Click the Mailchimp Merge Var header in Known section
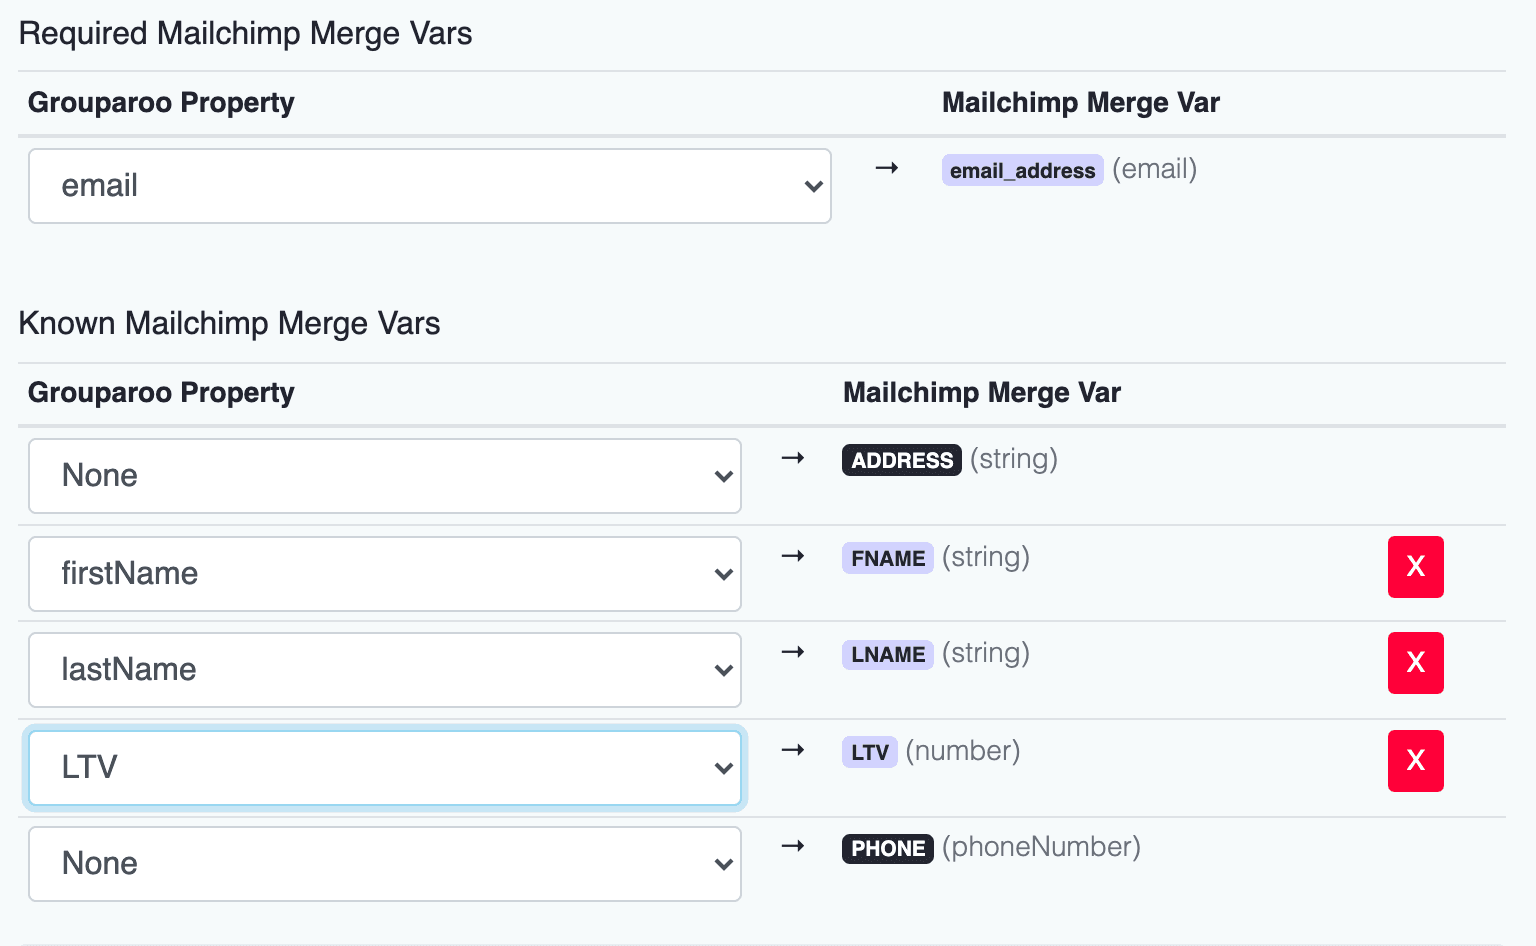The height and width of the screenshot is (946, 1536). click(x=982, y=392)
